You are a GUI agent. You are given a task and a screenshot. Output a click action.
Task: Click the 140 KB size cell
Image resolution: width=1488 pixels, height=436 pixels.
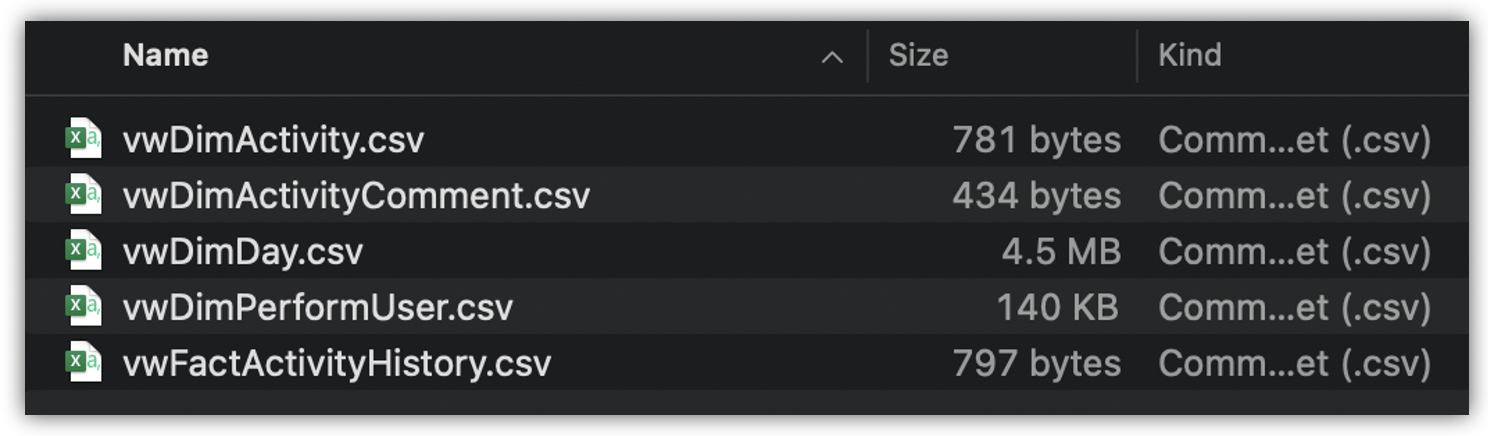(1058, 308)
